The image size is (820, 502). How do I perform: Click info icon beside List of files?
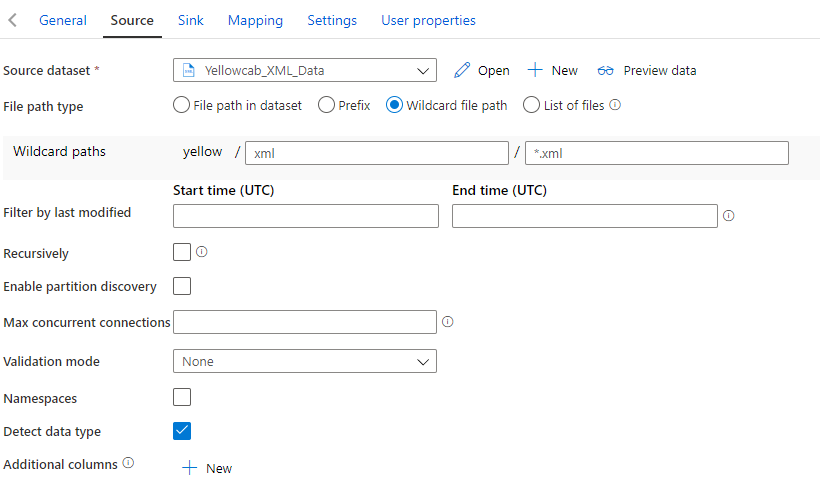(x=615, y=104)
